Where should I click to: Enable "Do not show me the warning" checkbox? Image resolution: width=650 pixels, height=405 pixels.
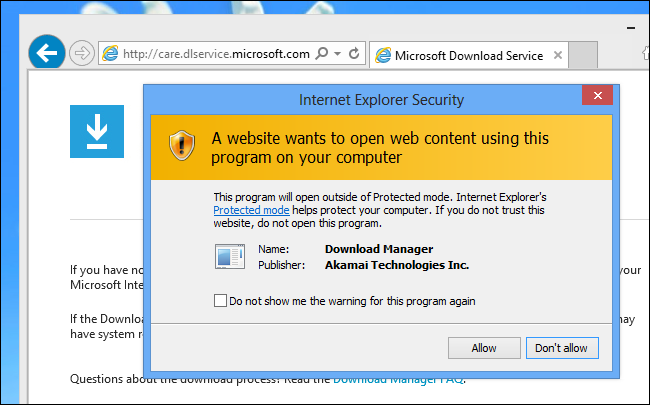(x=220, y=300)
